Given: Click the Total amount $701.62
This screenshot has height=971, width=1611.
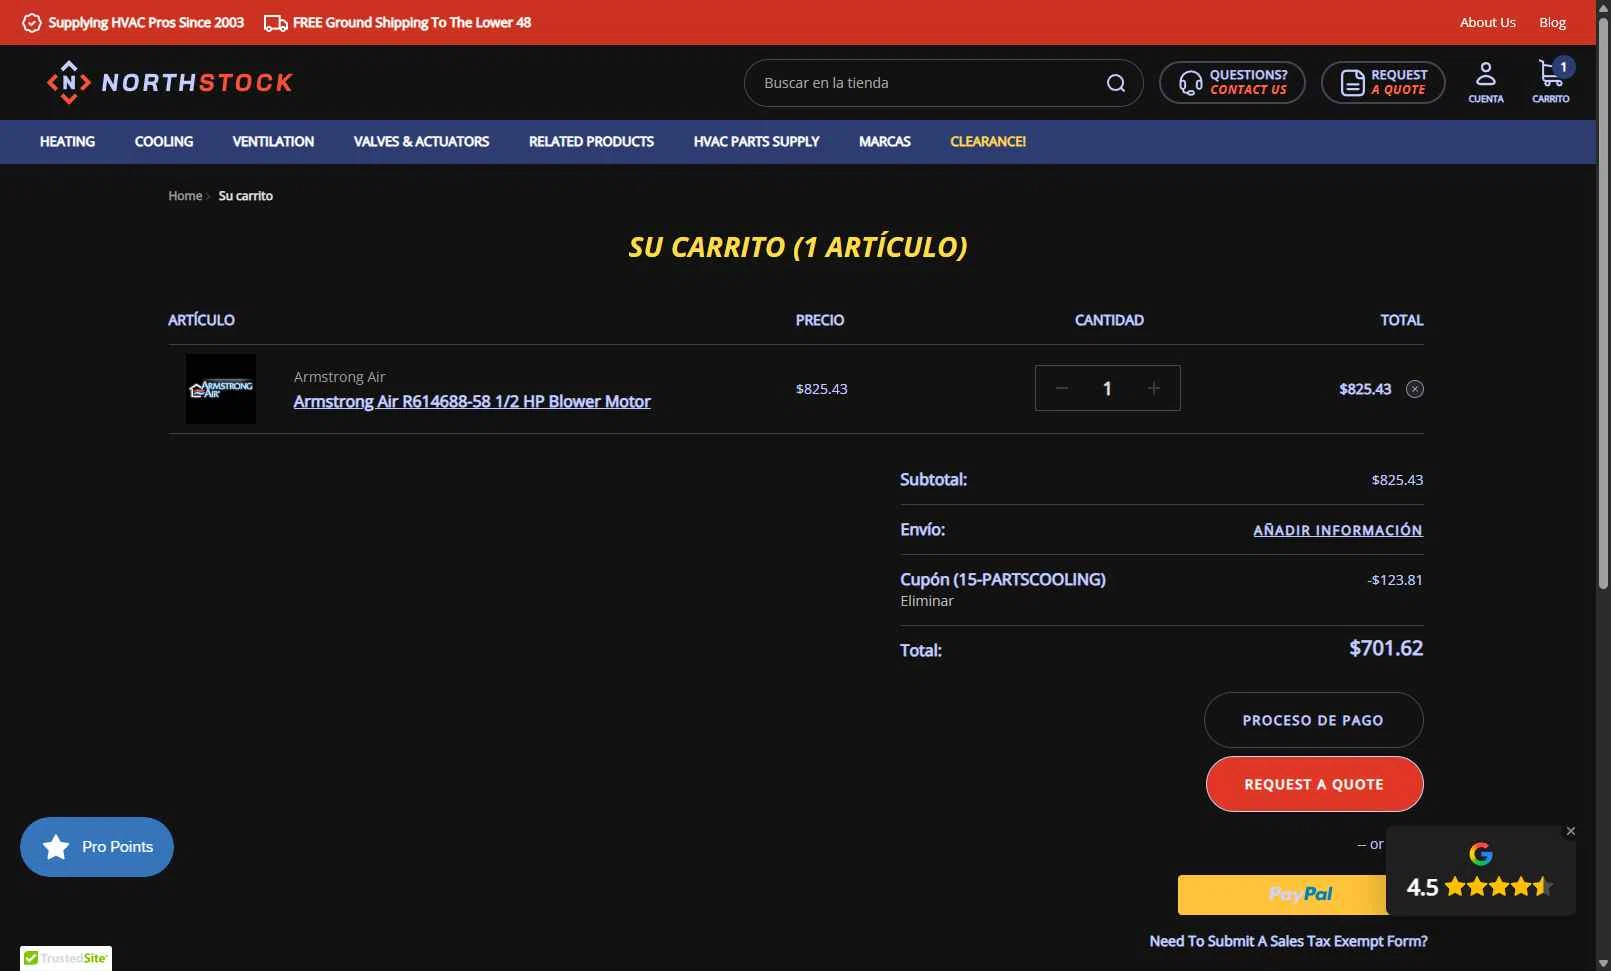Looking at the screenshot, I should pos(1385,648).
